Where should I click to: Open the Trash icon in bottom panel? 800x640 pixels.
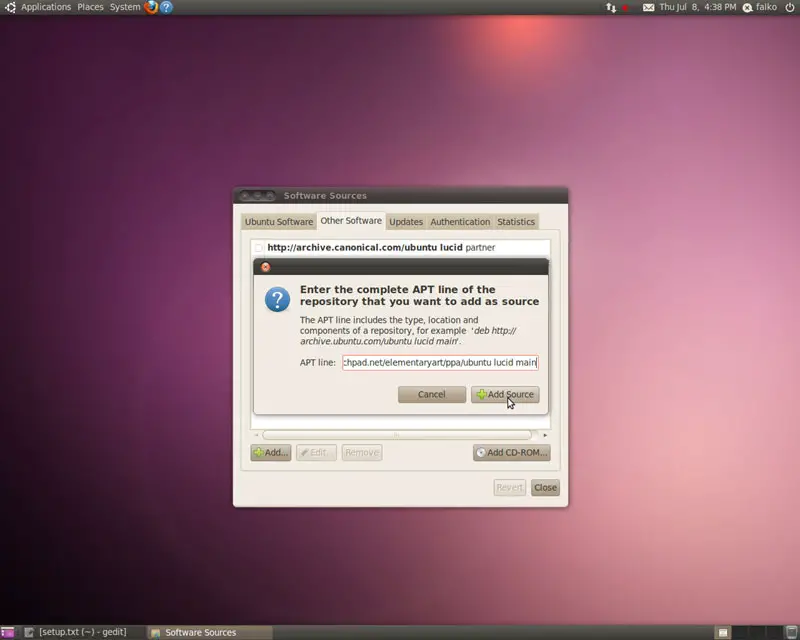[791, 632]
